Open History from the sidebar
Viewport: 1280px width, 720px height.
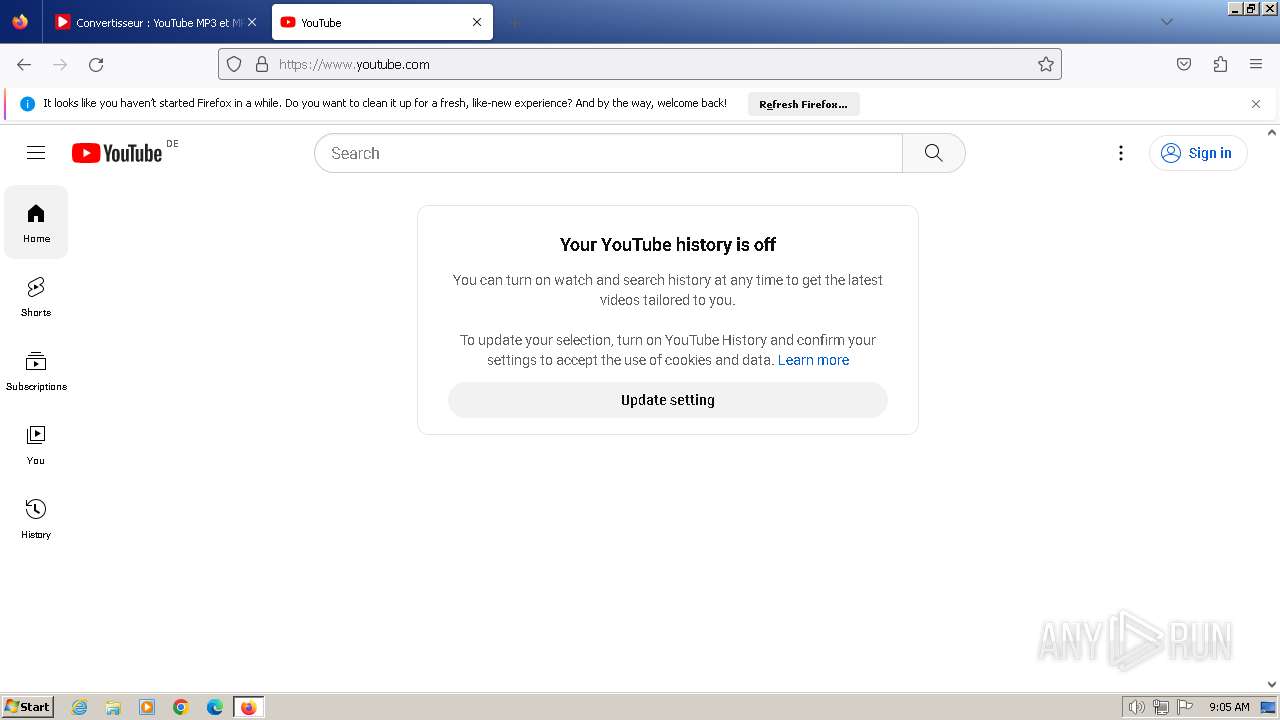pos(36,518)
